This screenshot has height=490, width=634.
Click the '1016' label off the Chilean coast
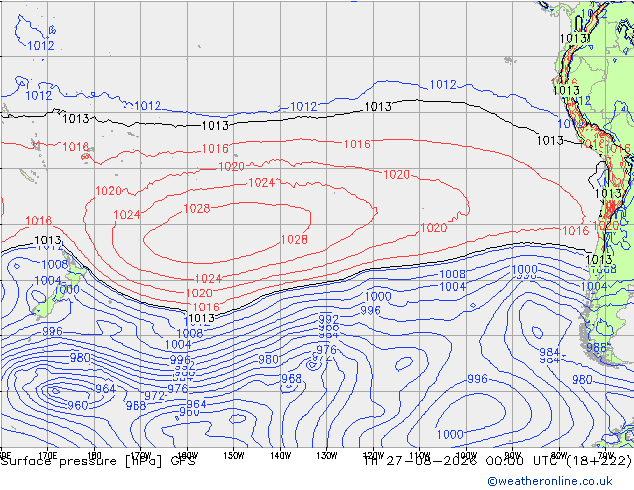click(x=576, y=231)
